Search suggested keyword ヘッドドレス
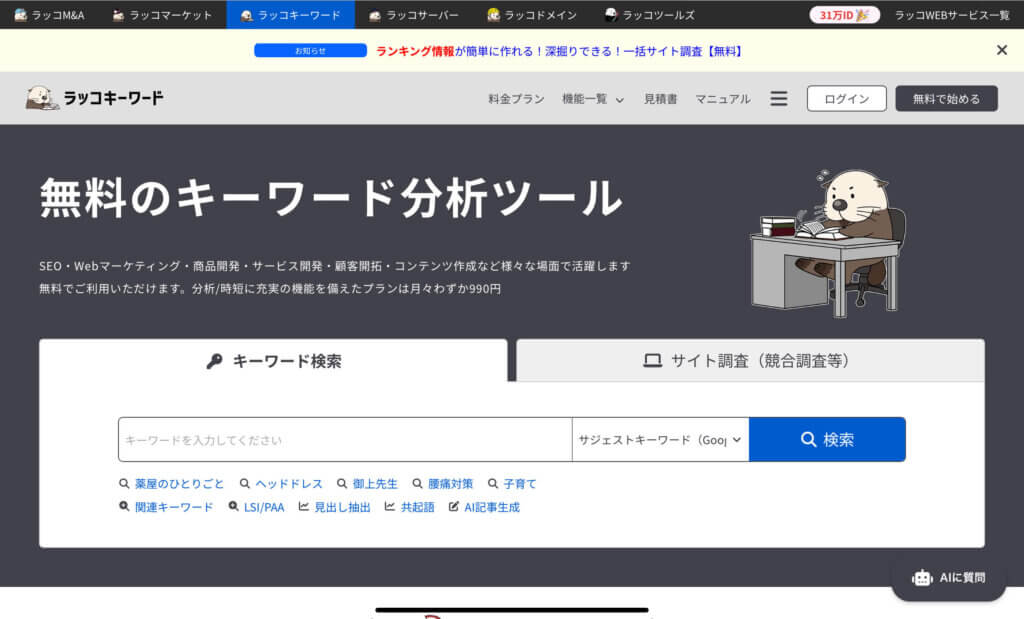Image resolution: width=1024 pixels, height=619 pixels. [x=289, y=484]
